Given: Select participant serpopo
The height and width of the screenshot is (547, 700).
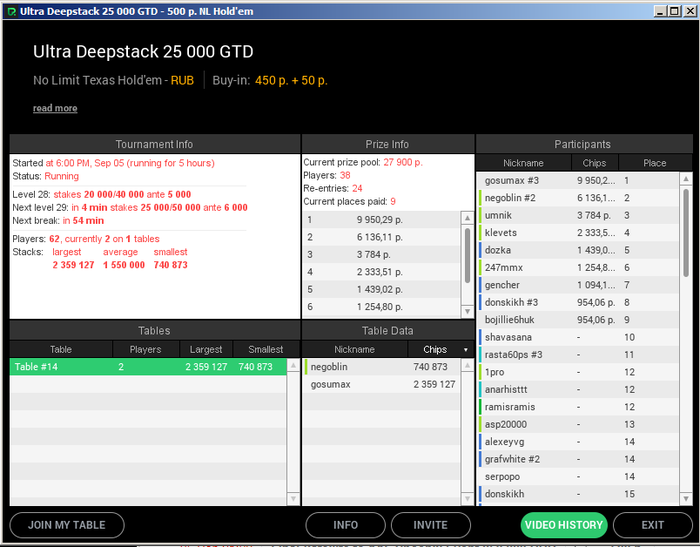Looking at the screenshot, I should click(579, 476).
